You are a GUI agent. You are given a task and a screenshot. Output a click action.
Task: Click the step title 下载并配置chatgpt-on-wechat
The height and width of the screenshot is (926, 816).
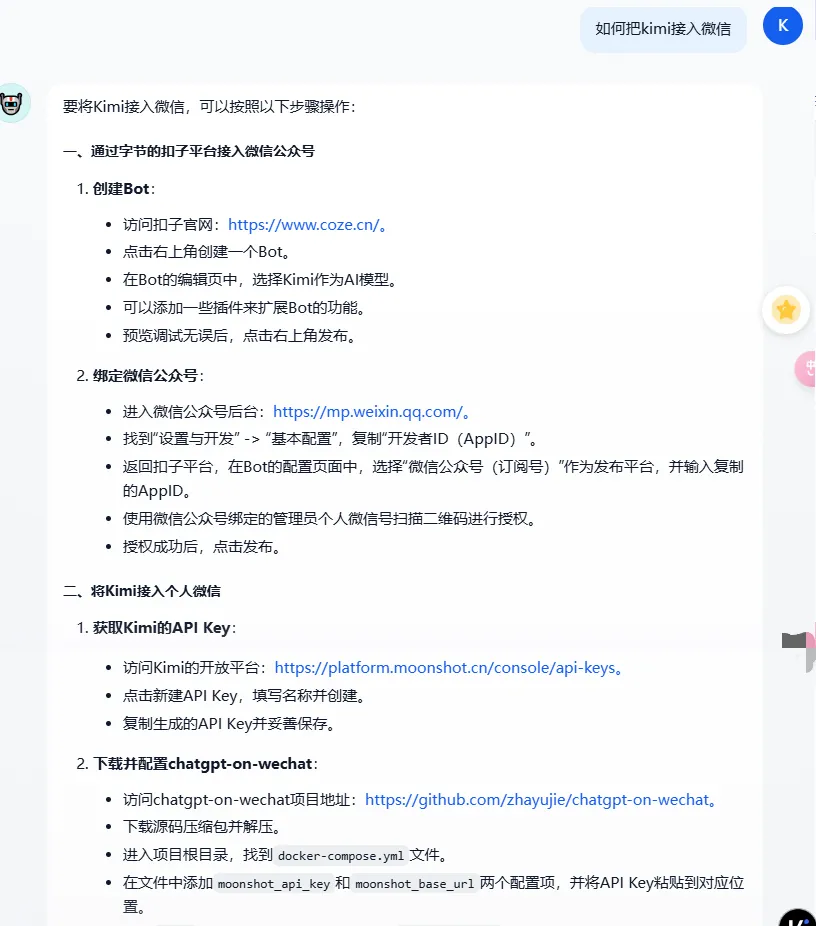[203, 764]
